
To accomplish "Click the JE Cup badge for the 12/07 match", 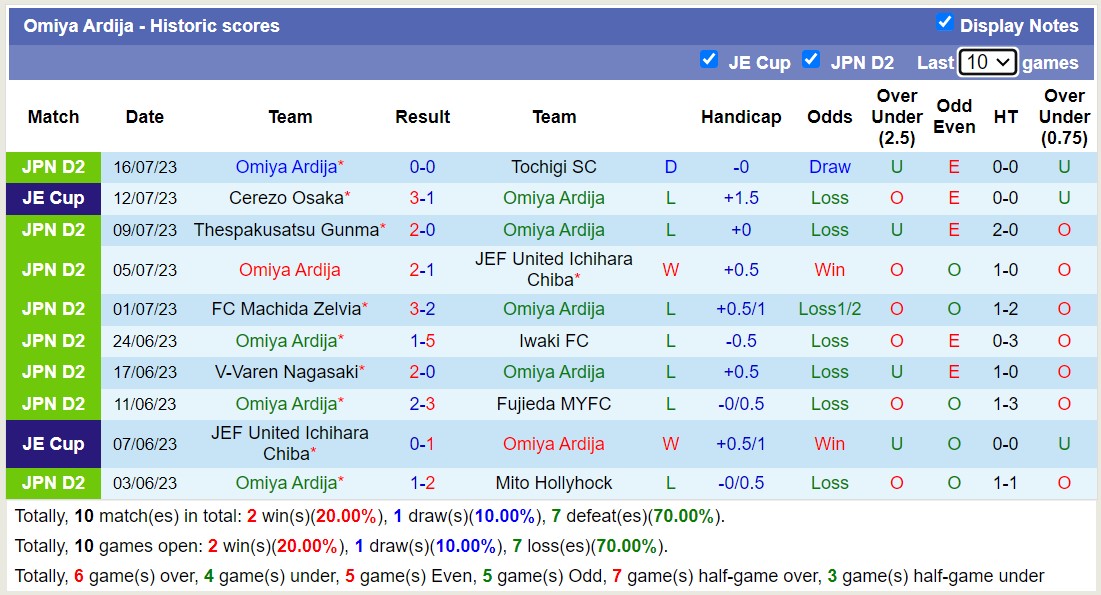I will tap(53, 198).
